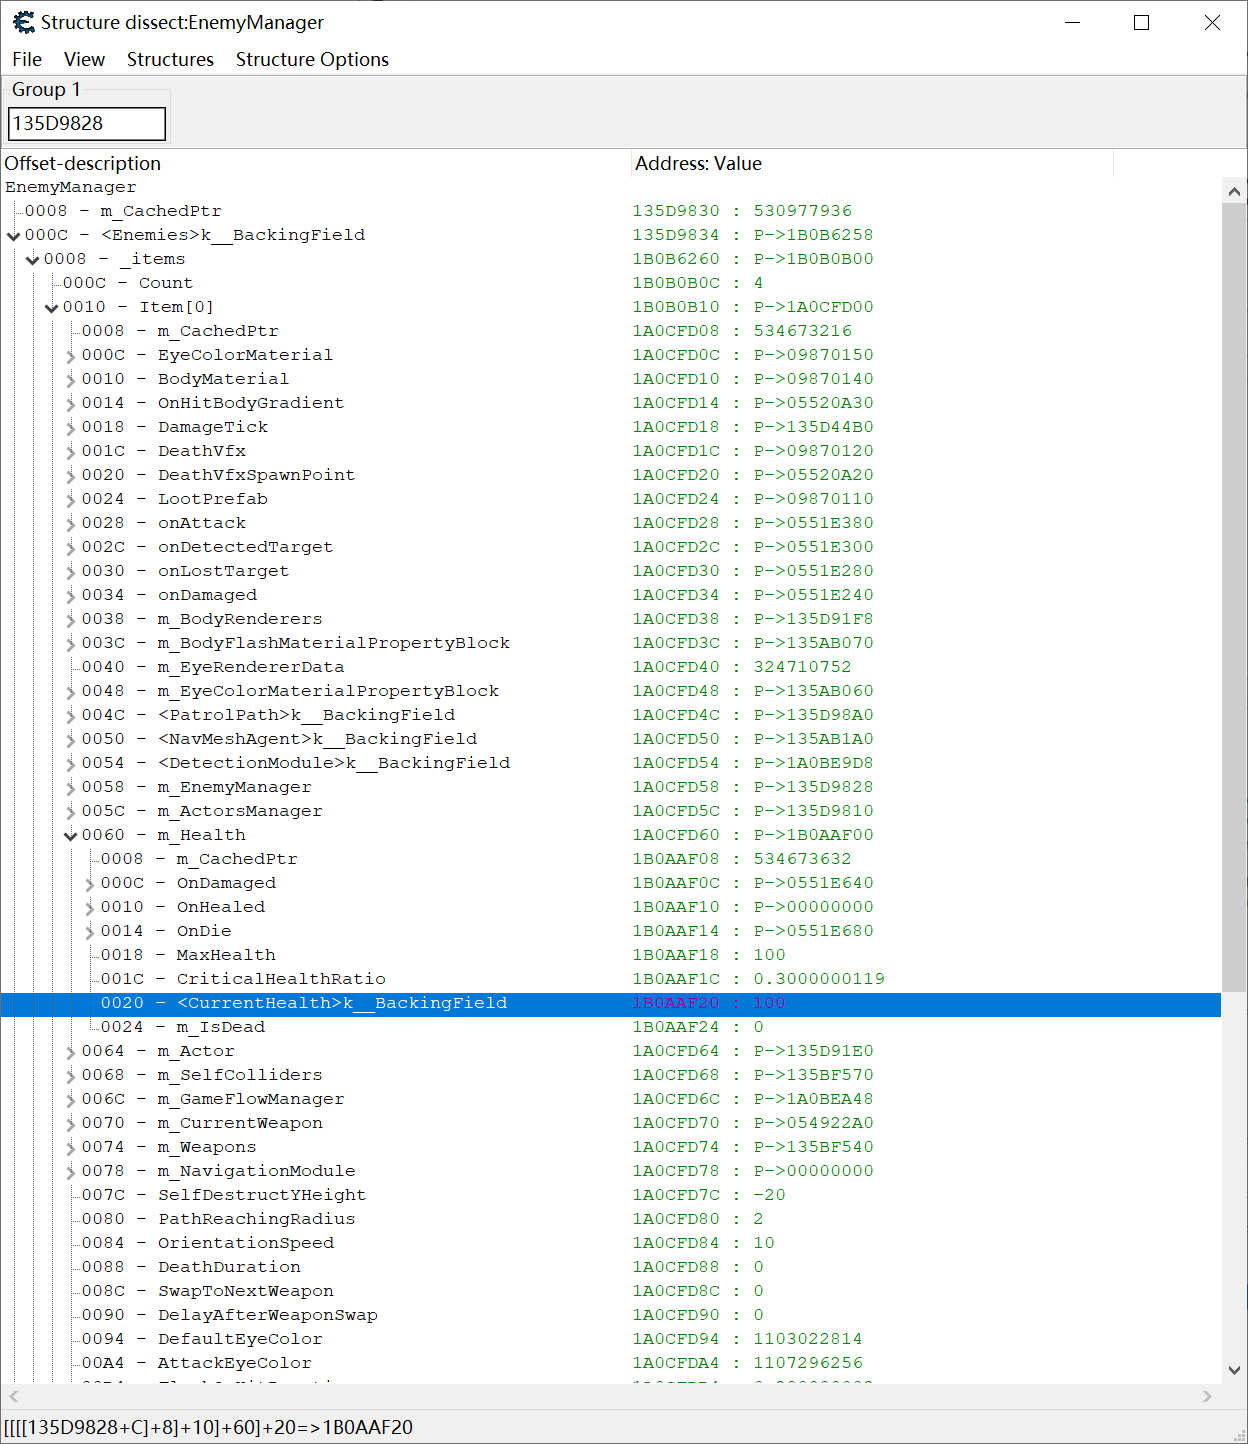Click the horizontal scrollbar left arrow
Screen dimensions: 1248x1444
point(13,1396)
